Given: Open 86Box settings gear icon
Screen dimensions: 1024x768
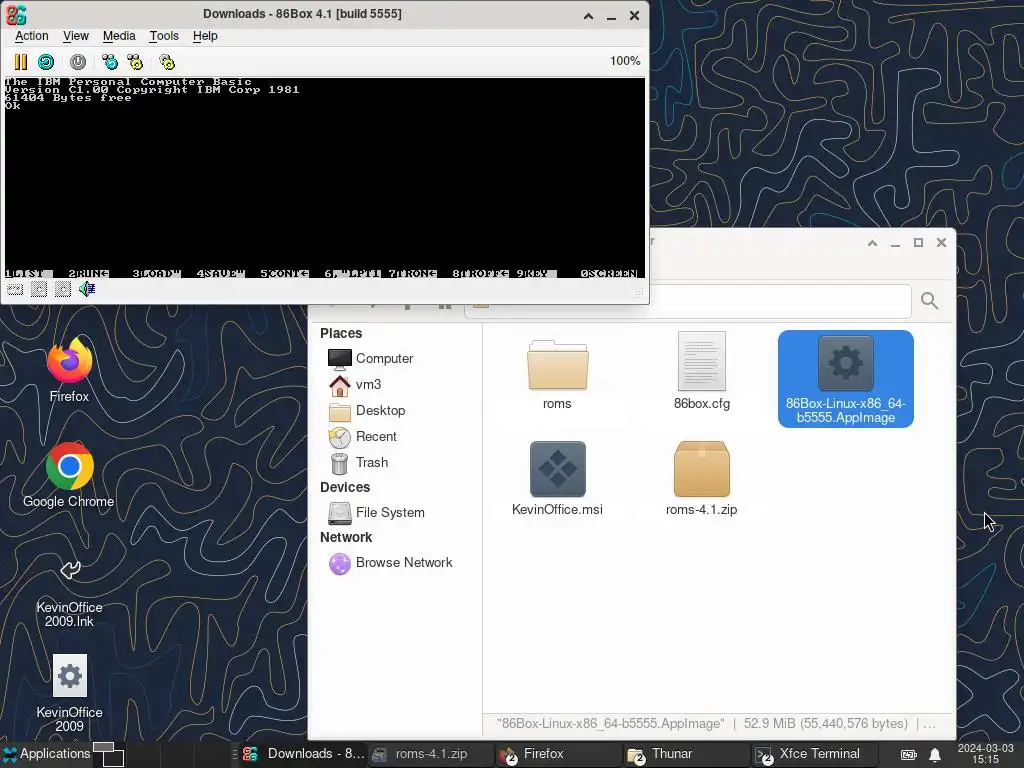Looking at the screenshot, I should pyautogui.click(x=167, y=62).
